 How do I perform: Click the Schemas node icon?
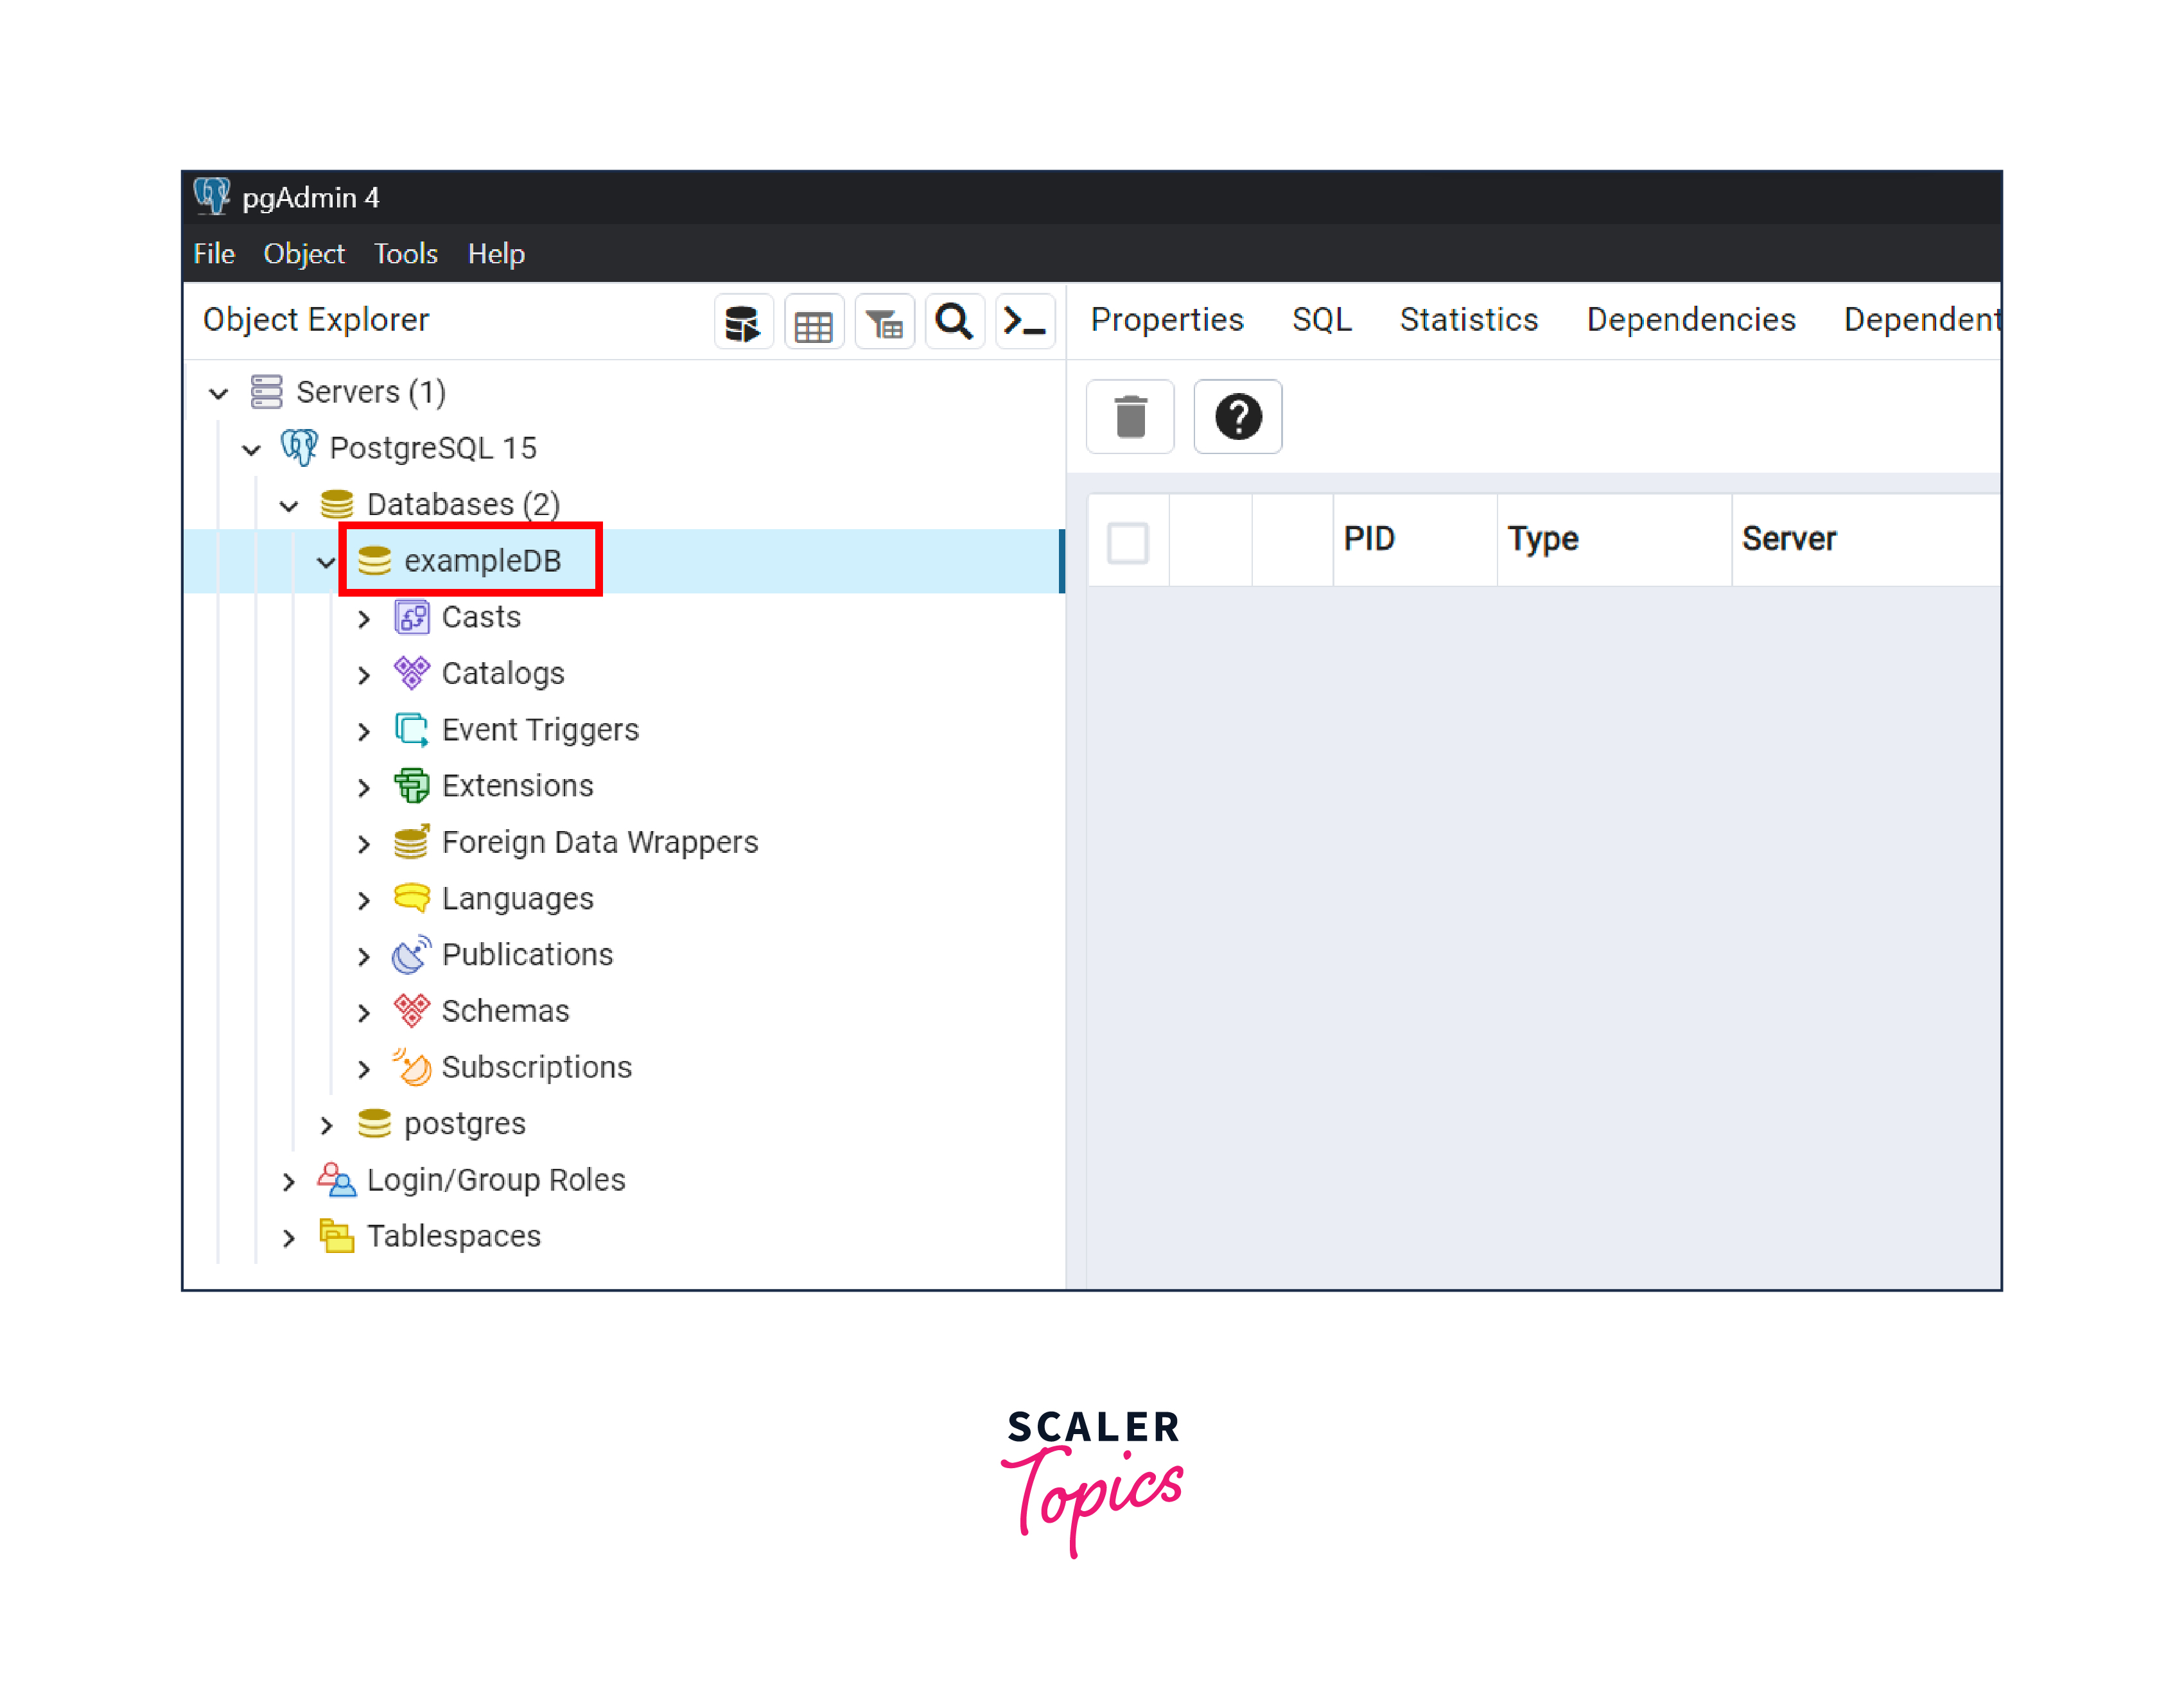tap(411, 1011)
